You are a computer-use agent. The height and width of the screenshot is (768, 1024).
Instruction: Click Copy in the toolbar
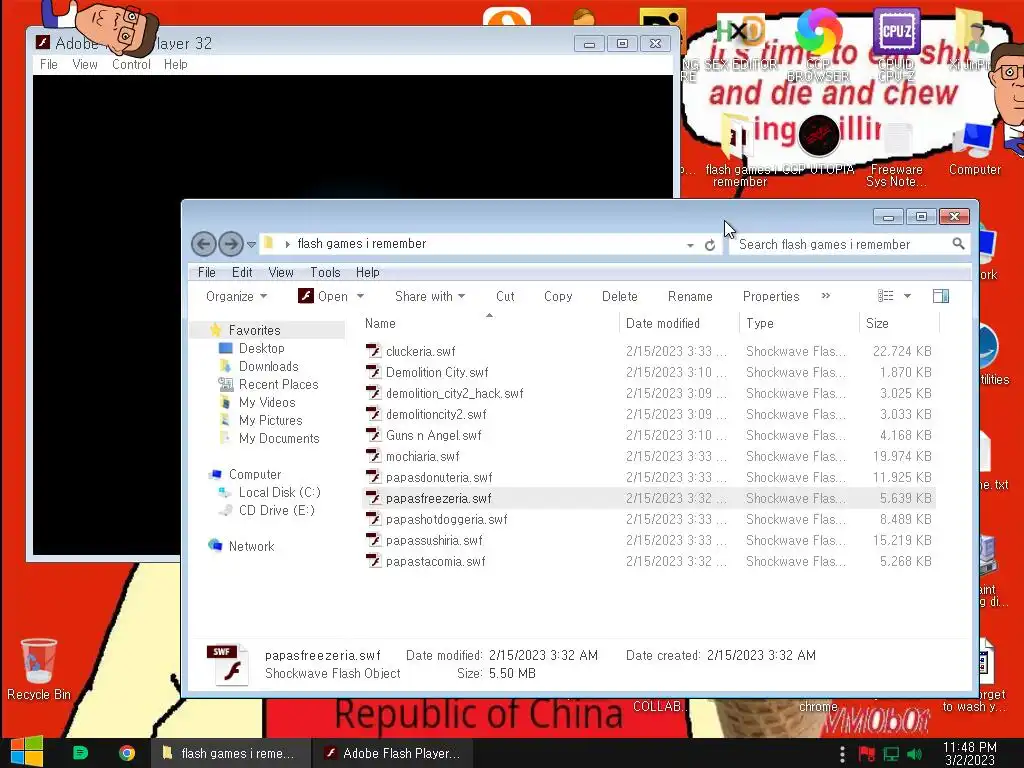tap(558, 296)
